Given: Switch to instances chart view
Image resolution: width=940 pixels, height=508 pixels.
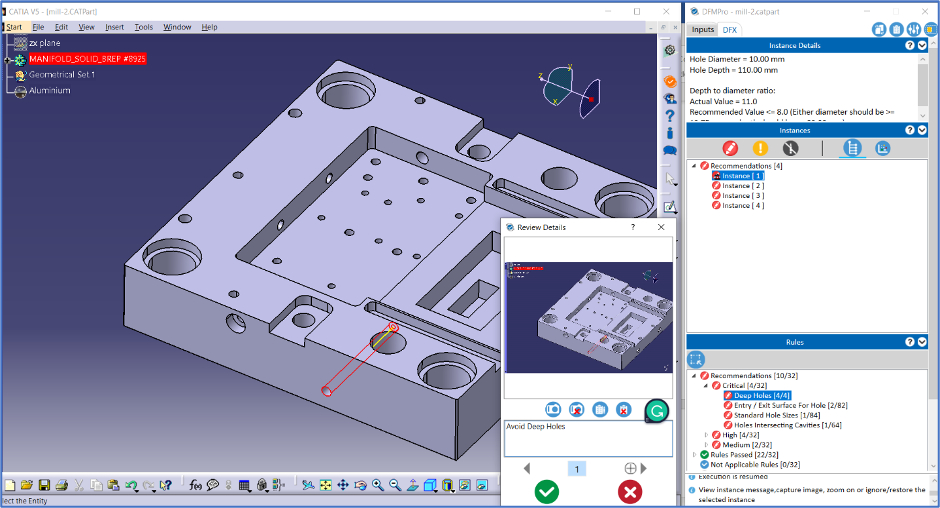Looking at the screenshot, I should (882, 148).
